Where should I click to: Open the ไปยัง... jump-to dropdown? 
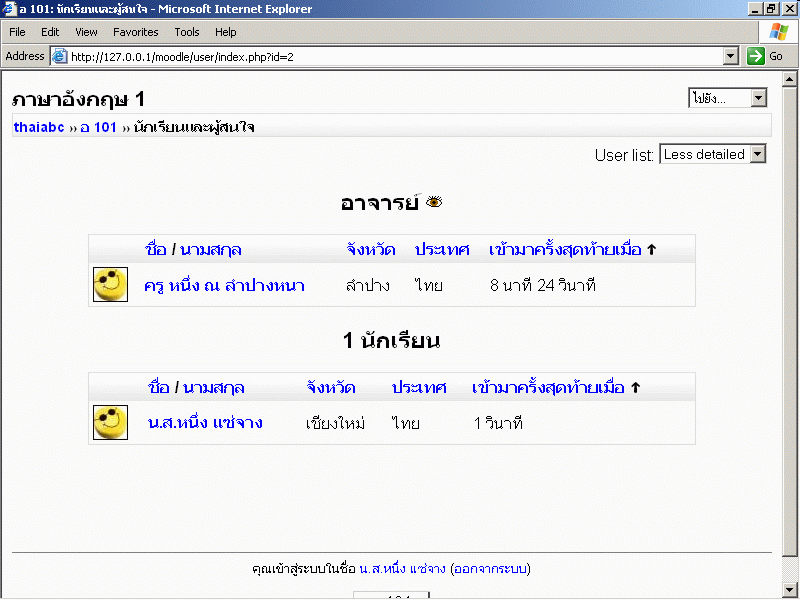tap(727, 97)
